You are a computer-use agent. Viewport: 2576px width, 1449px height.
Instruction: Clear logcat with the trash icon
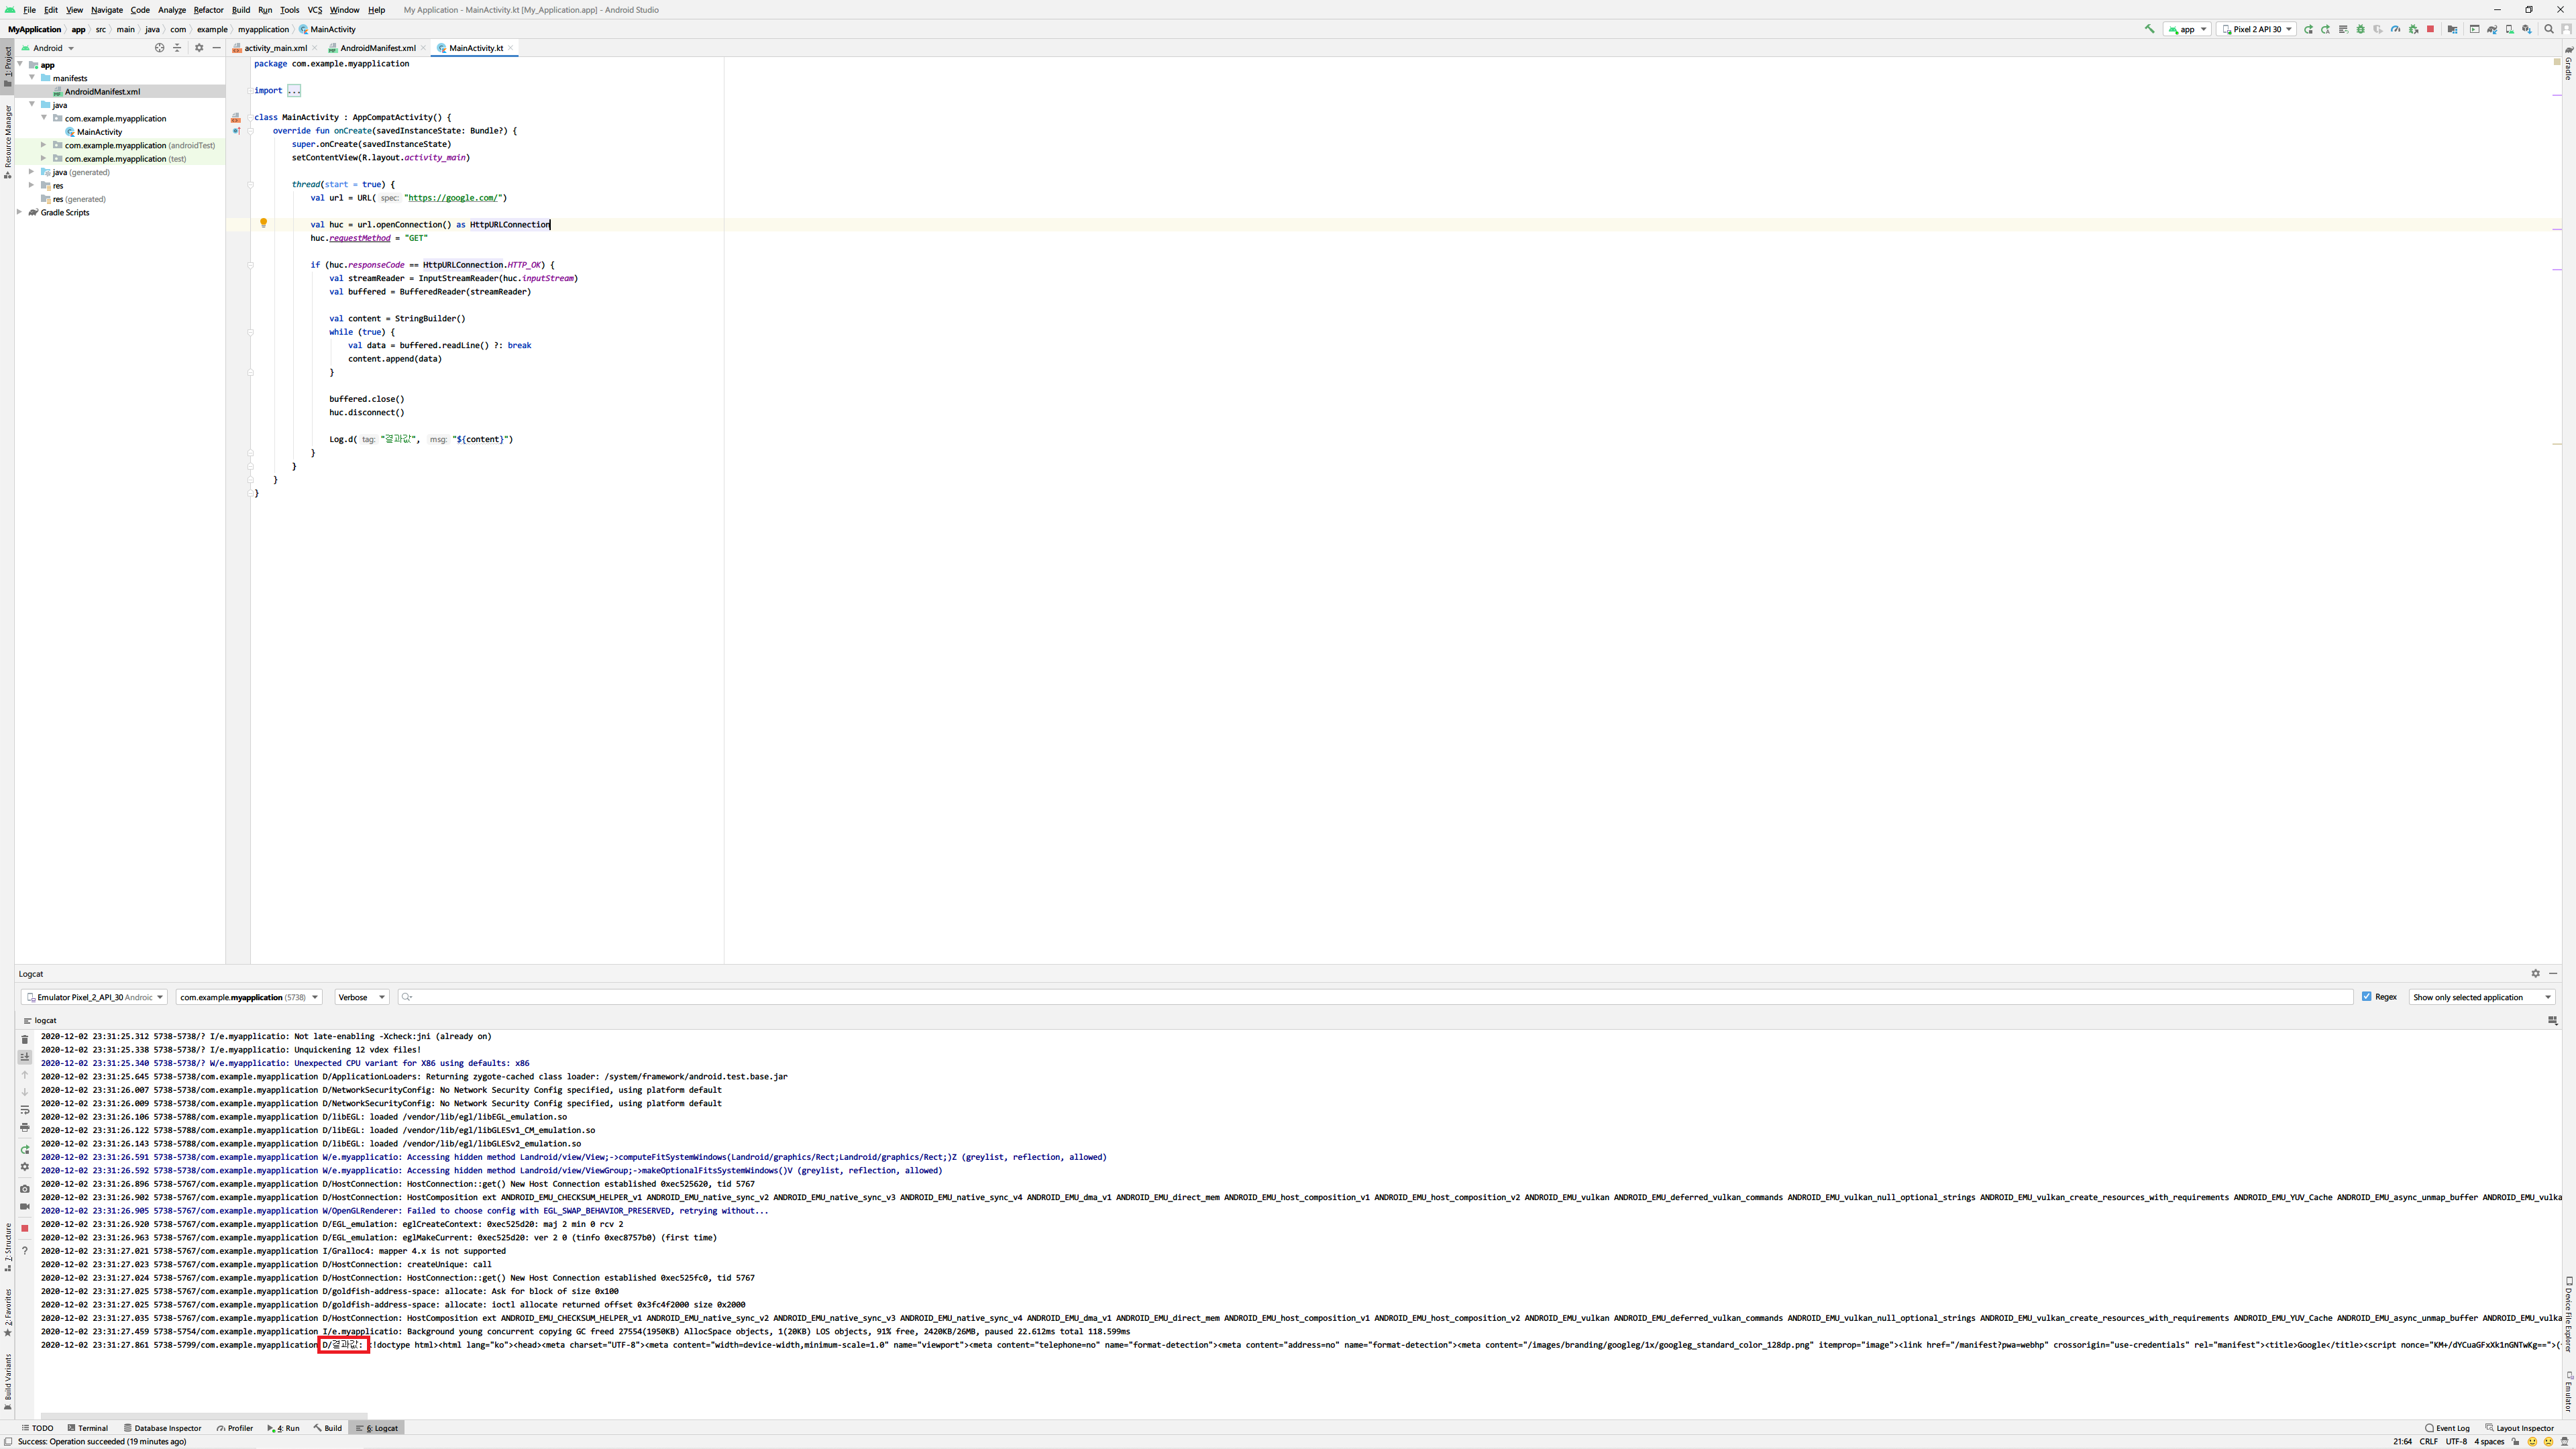tap(25, 1040)
